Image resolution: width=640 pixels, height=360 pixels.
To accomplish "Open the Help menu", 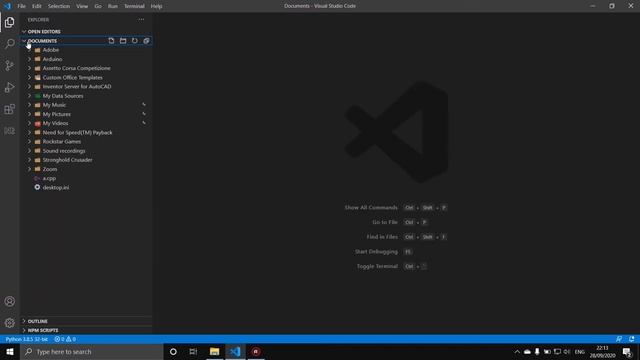I will pos(156,6).
